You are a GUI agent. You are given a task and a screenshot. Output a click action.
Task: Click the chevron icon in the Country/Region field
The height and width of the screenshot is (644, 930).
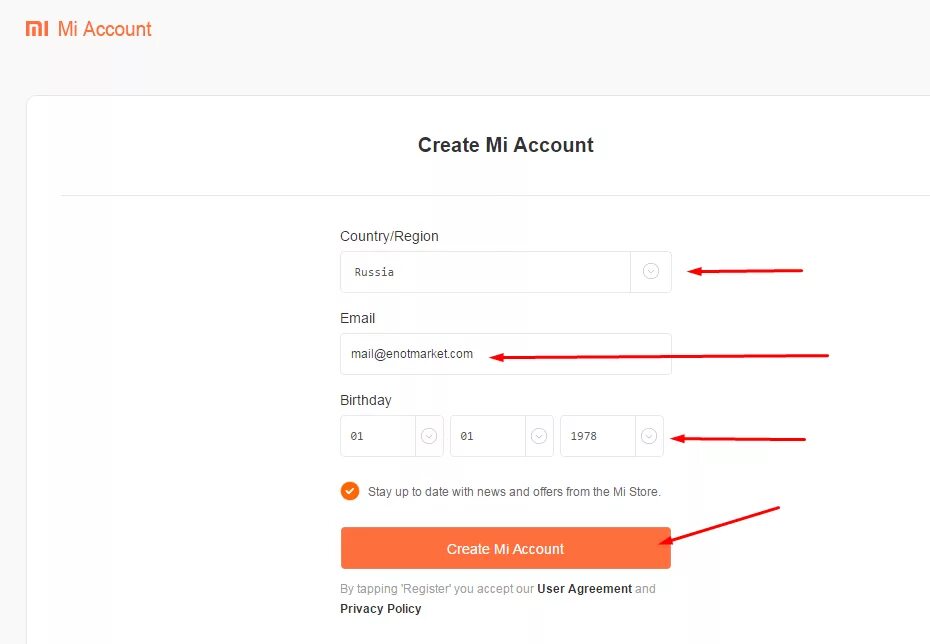(651, 272)
